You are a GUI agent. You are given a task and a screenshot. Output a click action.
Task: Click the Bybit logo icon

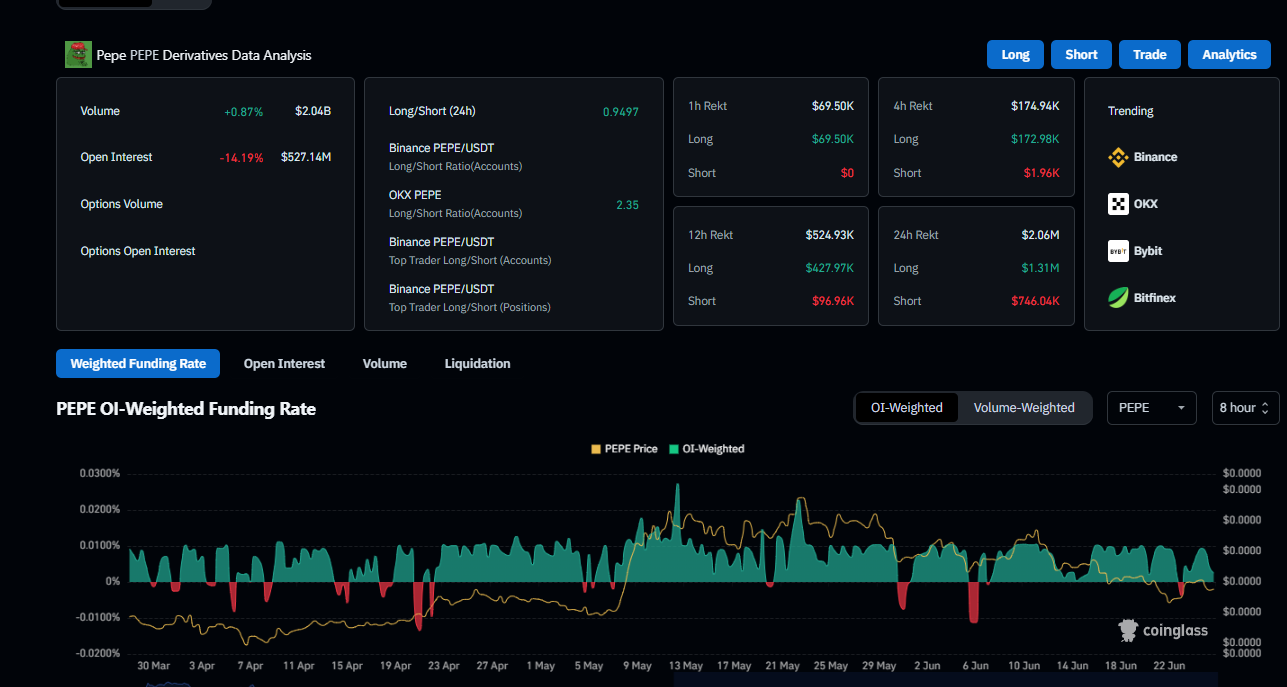point(1118,251)
